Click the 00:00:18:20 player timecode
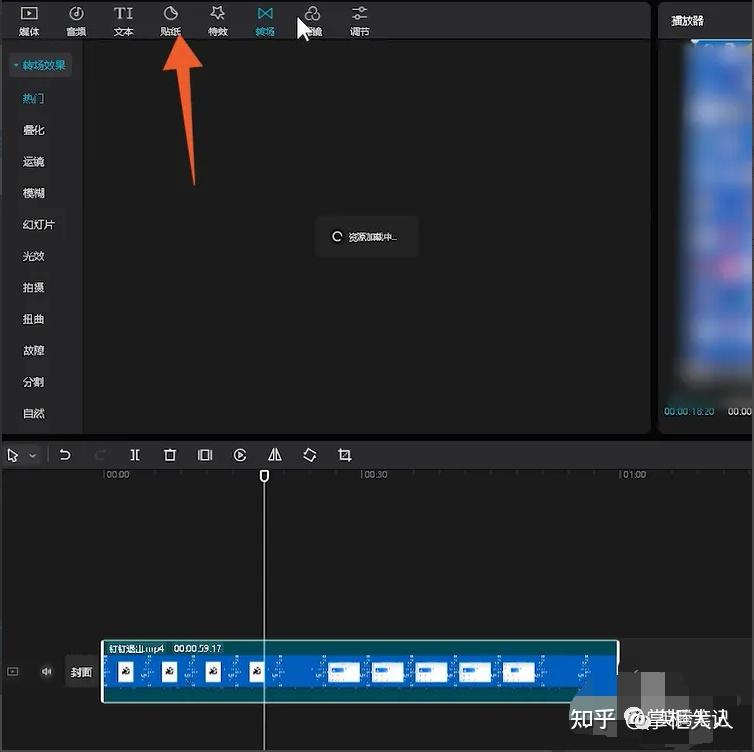 point(689,412)
